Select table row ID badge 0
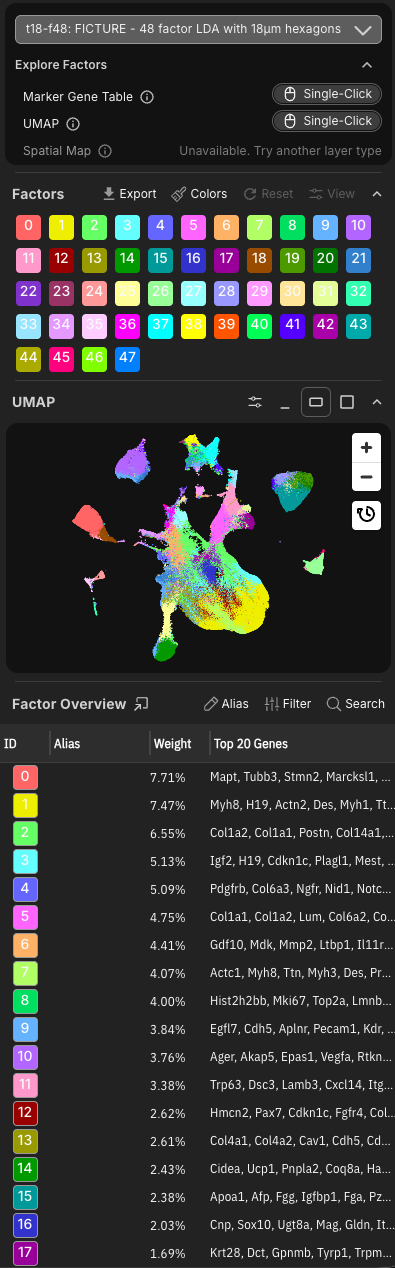Screen dimensions: 395x1268 (25, 777)
